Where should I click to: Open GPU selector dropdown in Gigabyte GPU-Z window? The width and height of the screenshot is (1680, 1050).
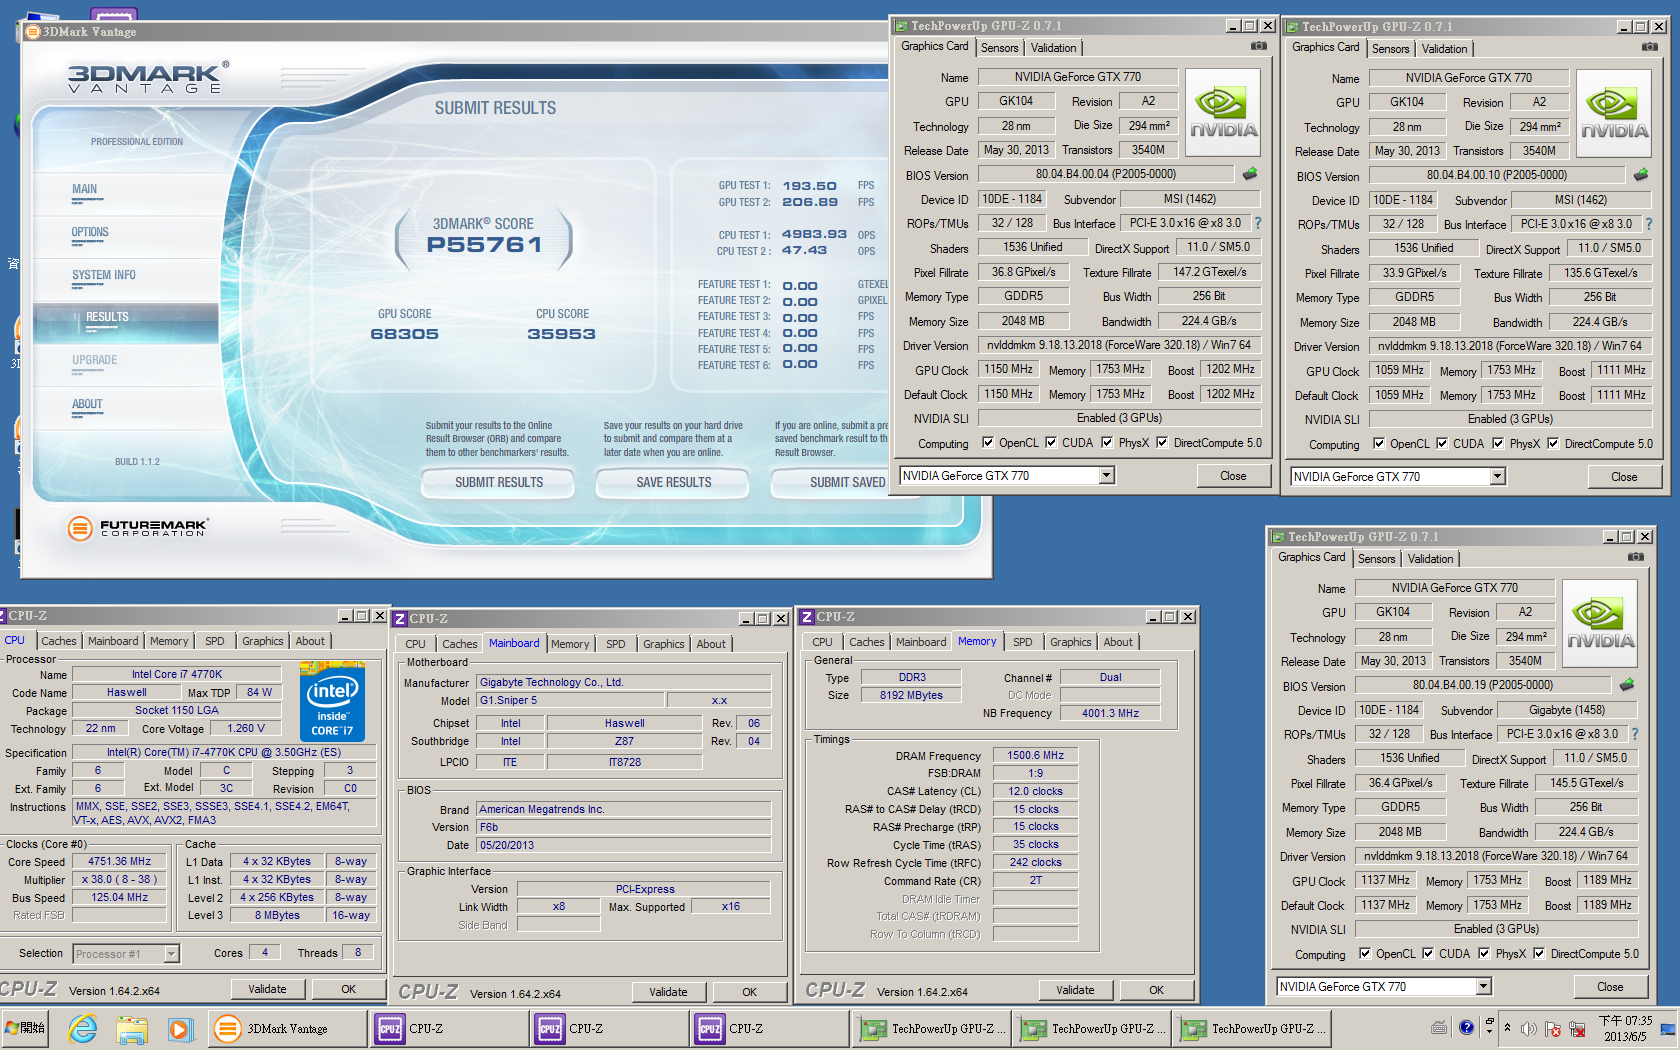[1484, 987]
